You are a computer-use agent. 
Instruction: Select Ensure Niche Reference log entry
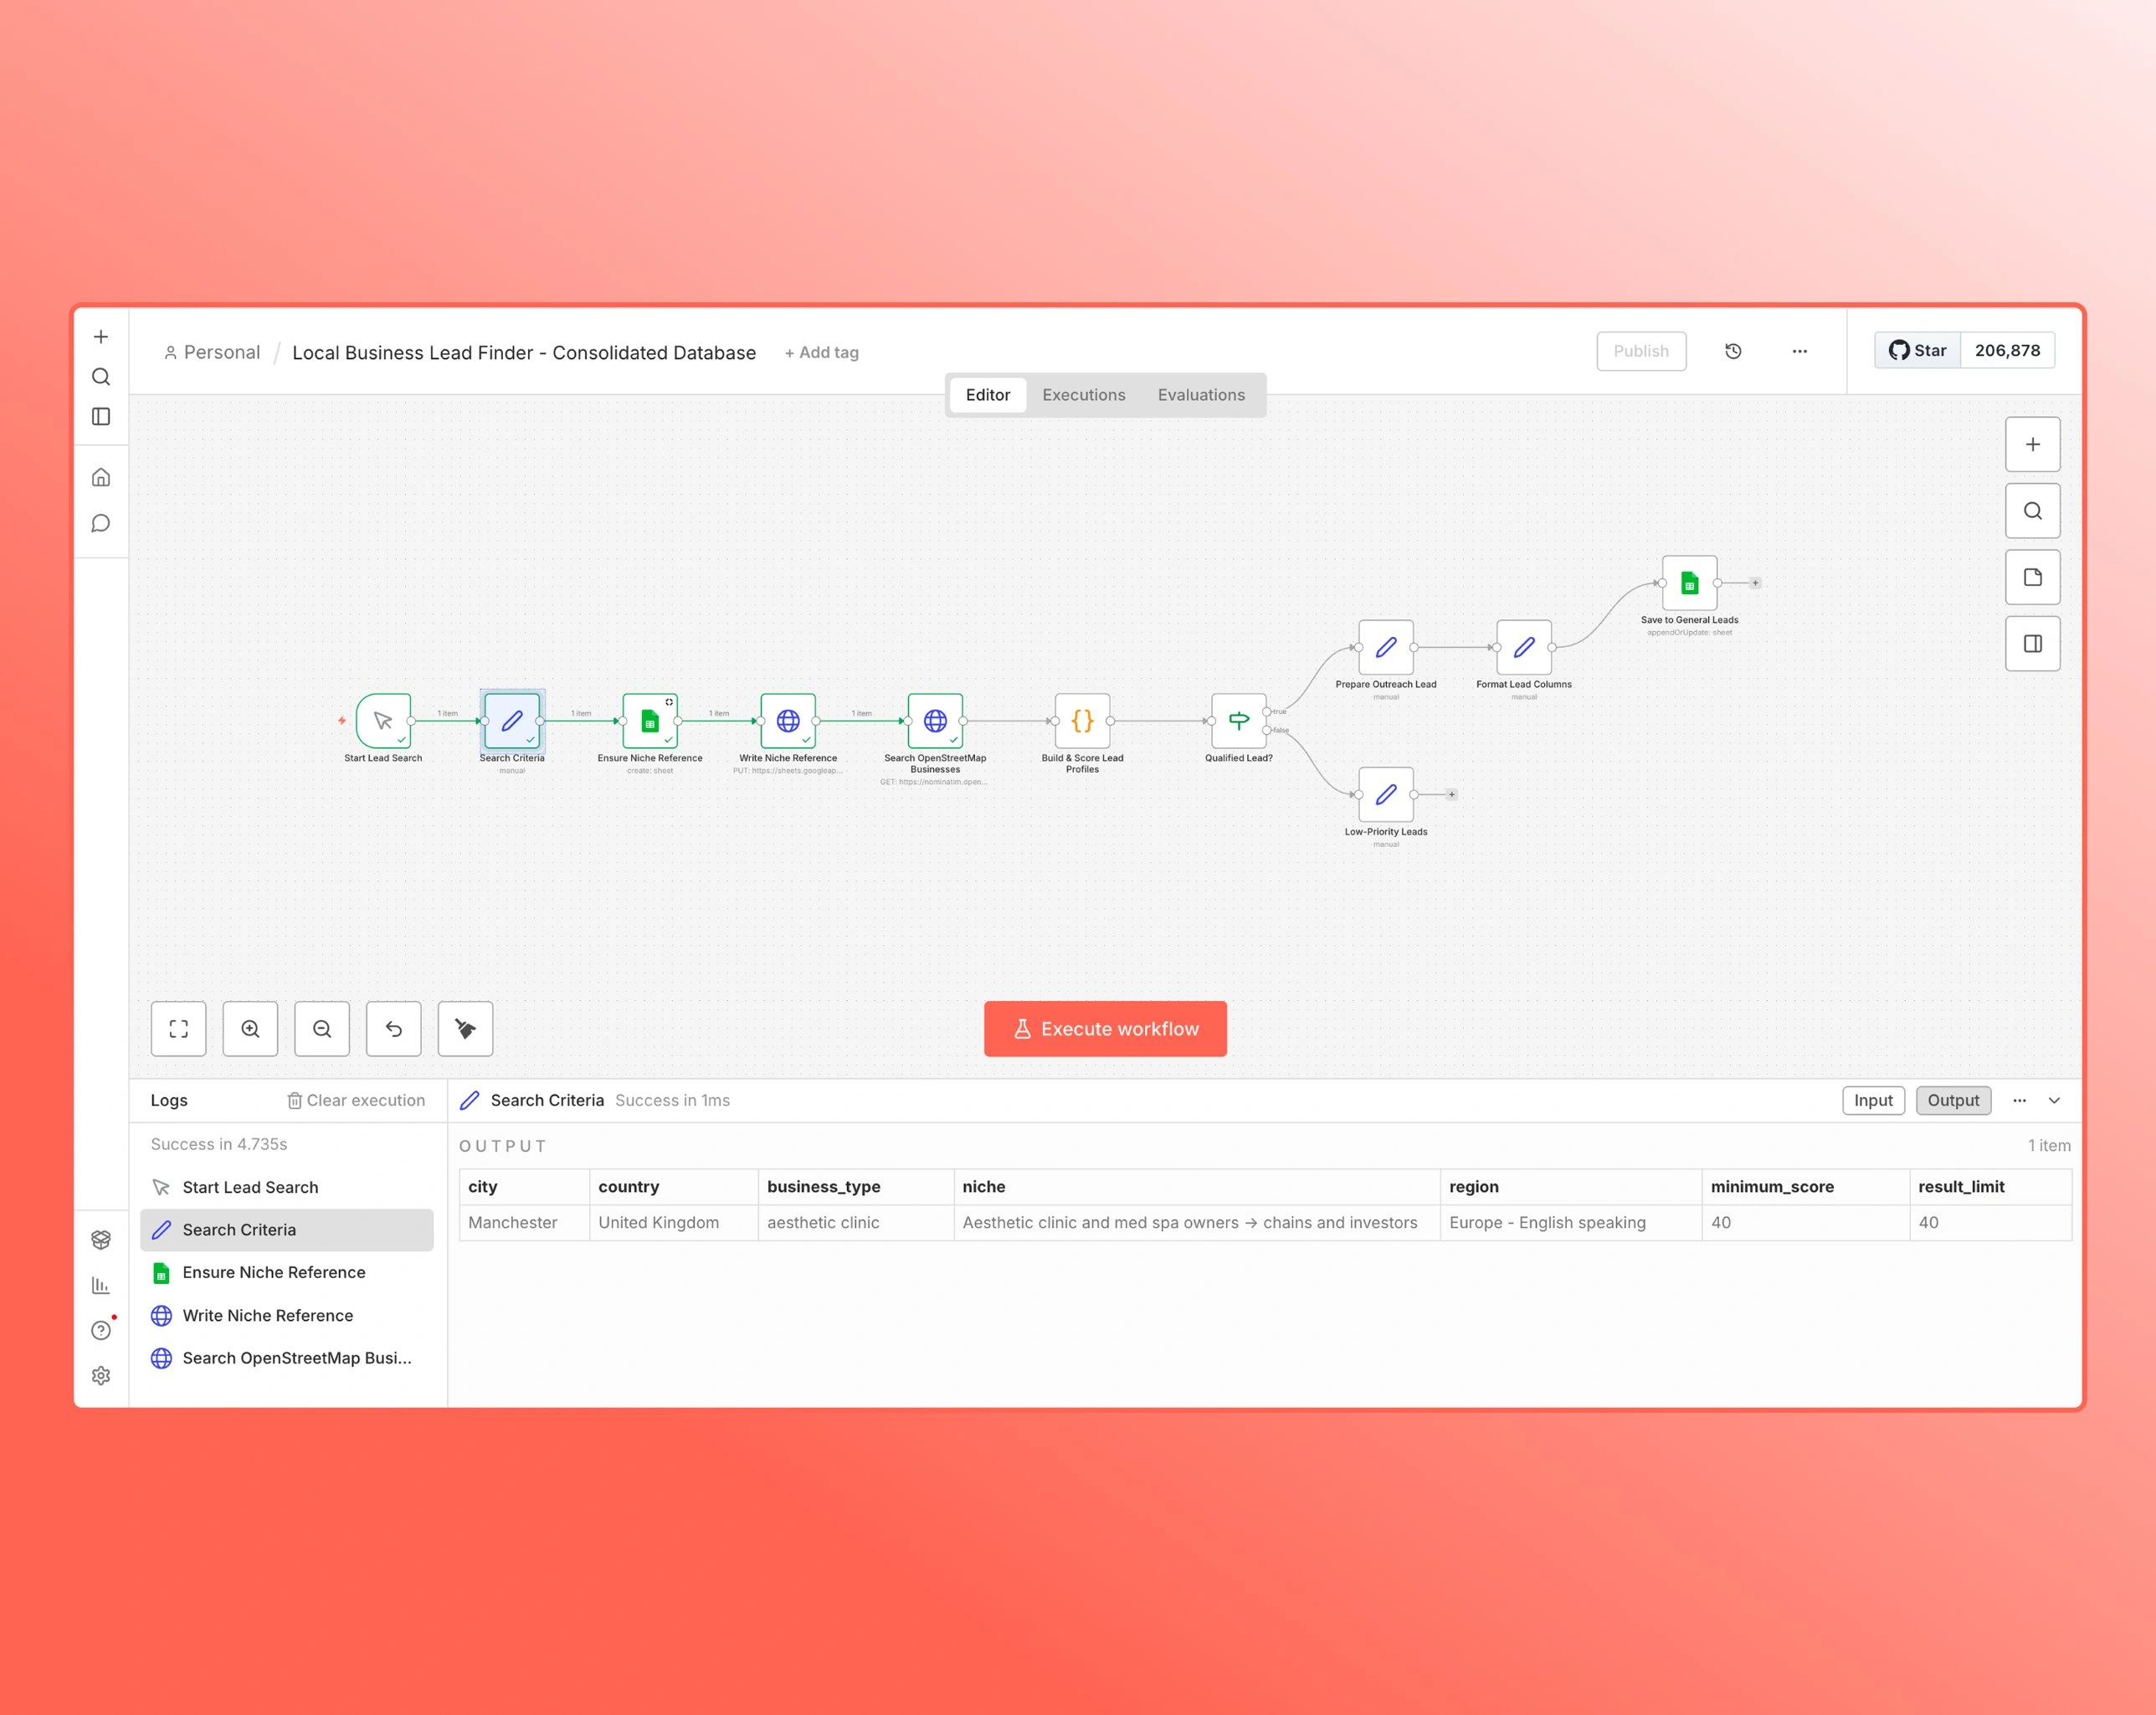[287, 1272]
